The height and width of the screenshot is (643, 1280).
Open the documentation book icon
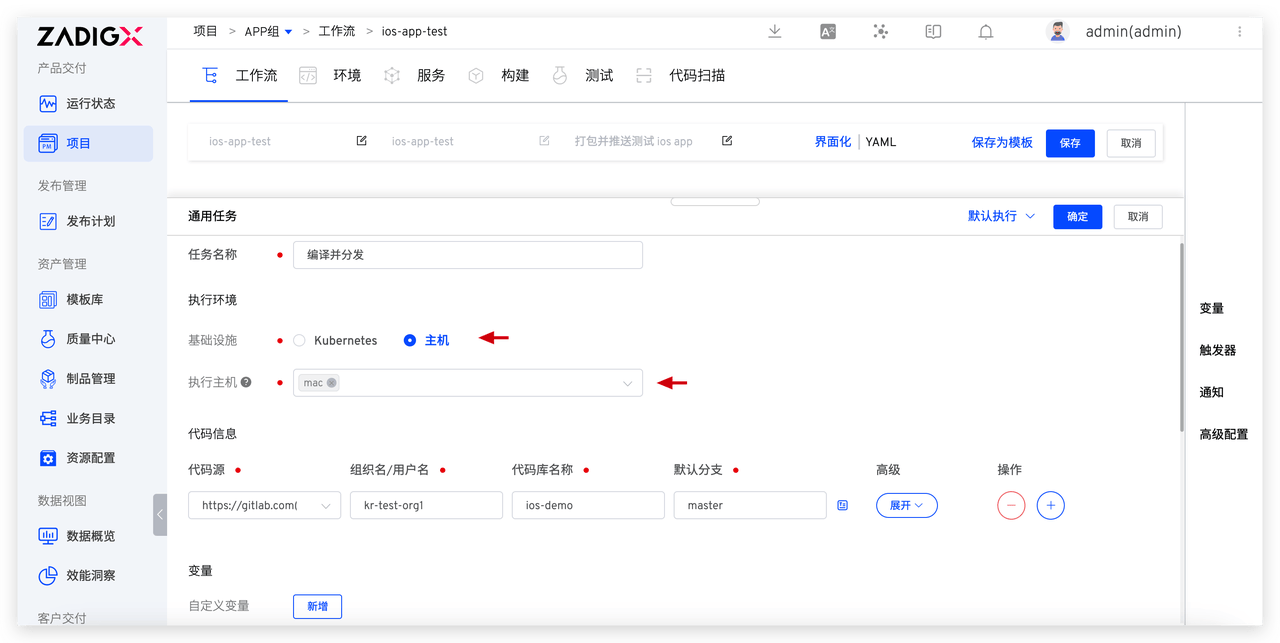[x=933, y=32]
